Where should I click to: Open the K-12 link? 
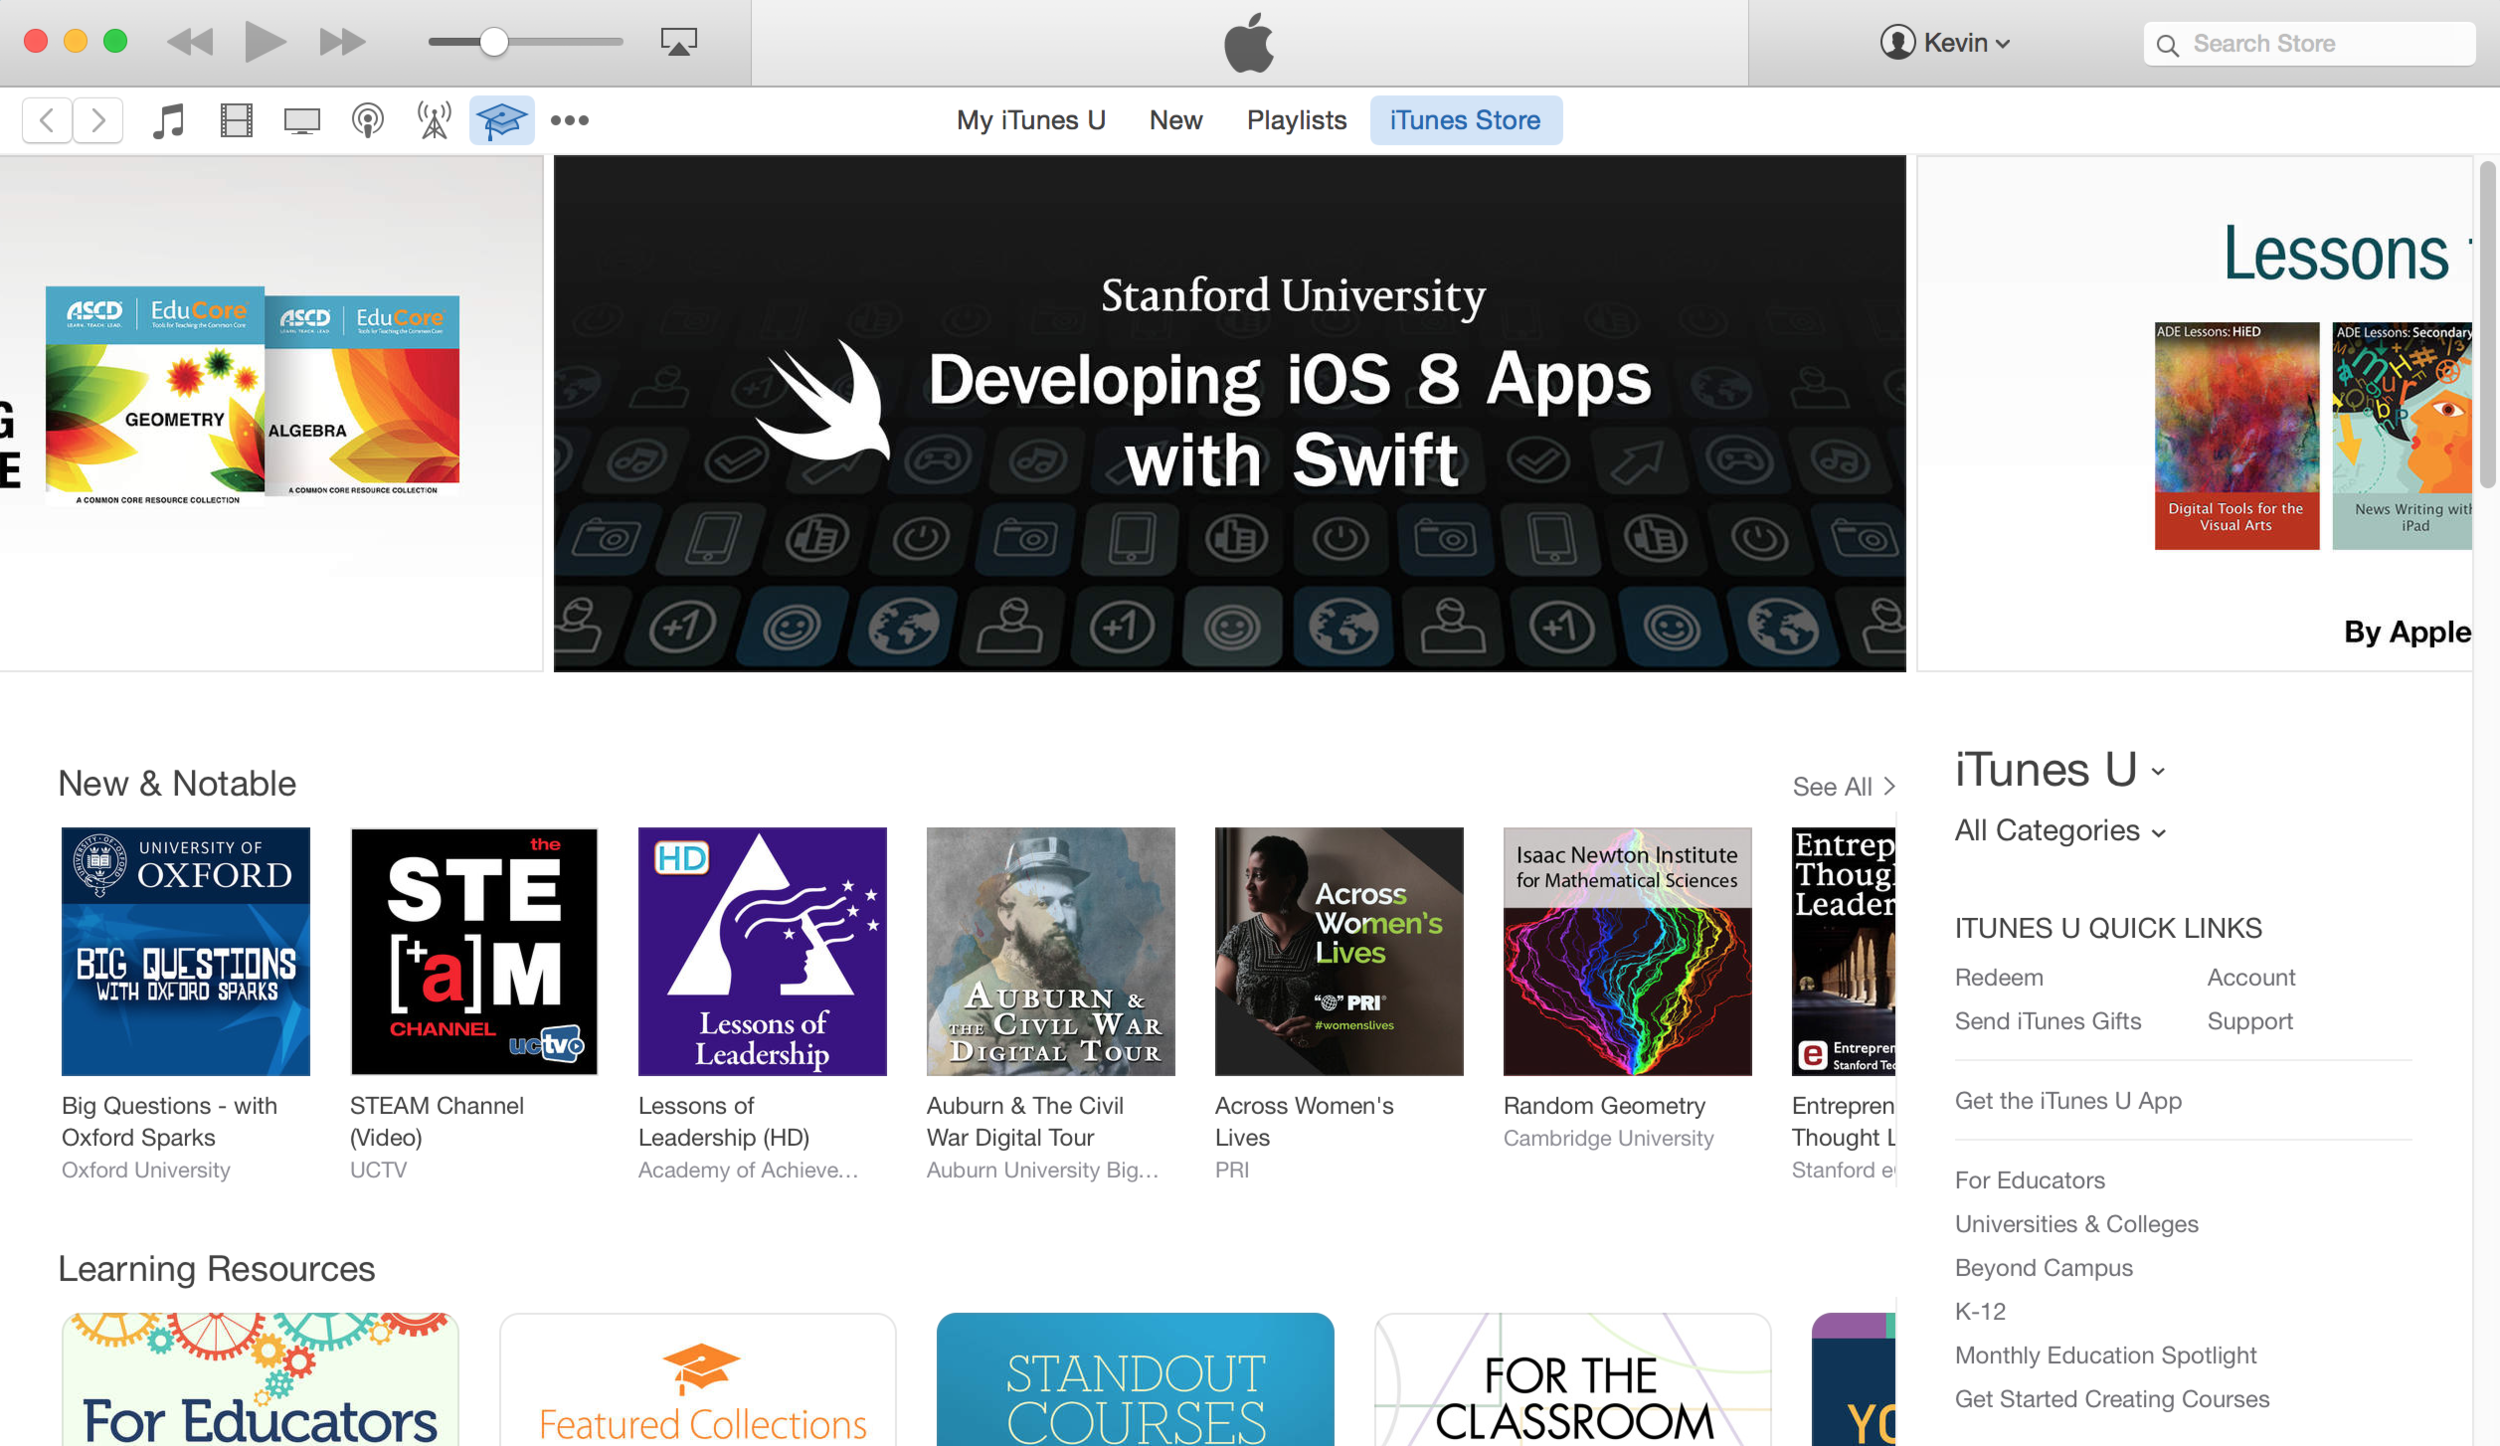click(x=1980, y=1311)
